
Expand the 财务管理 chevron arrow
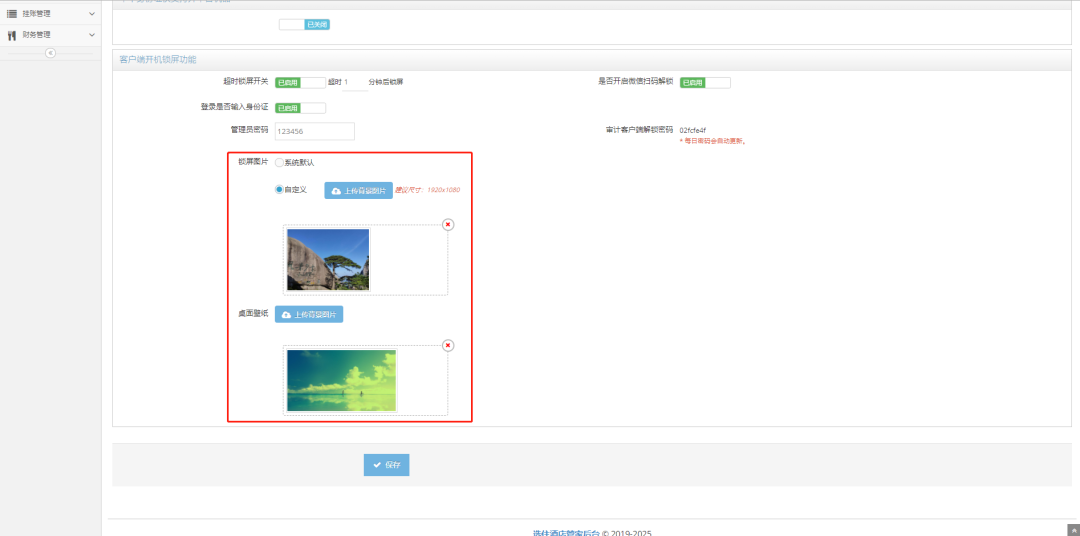tap(92, 34)
